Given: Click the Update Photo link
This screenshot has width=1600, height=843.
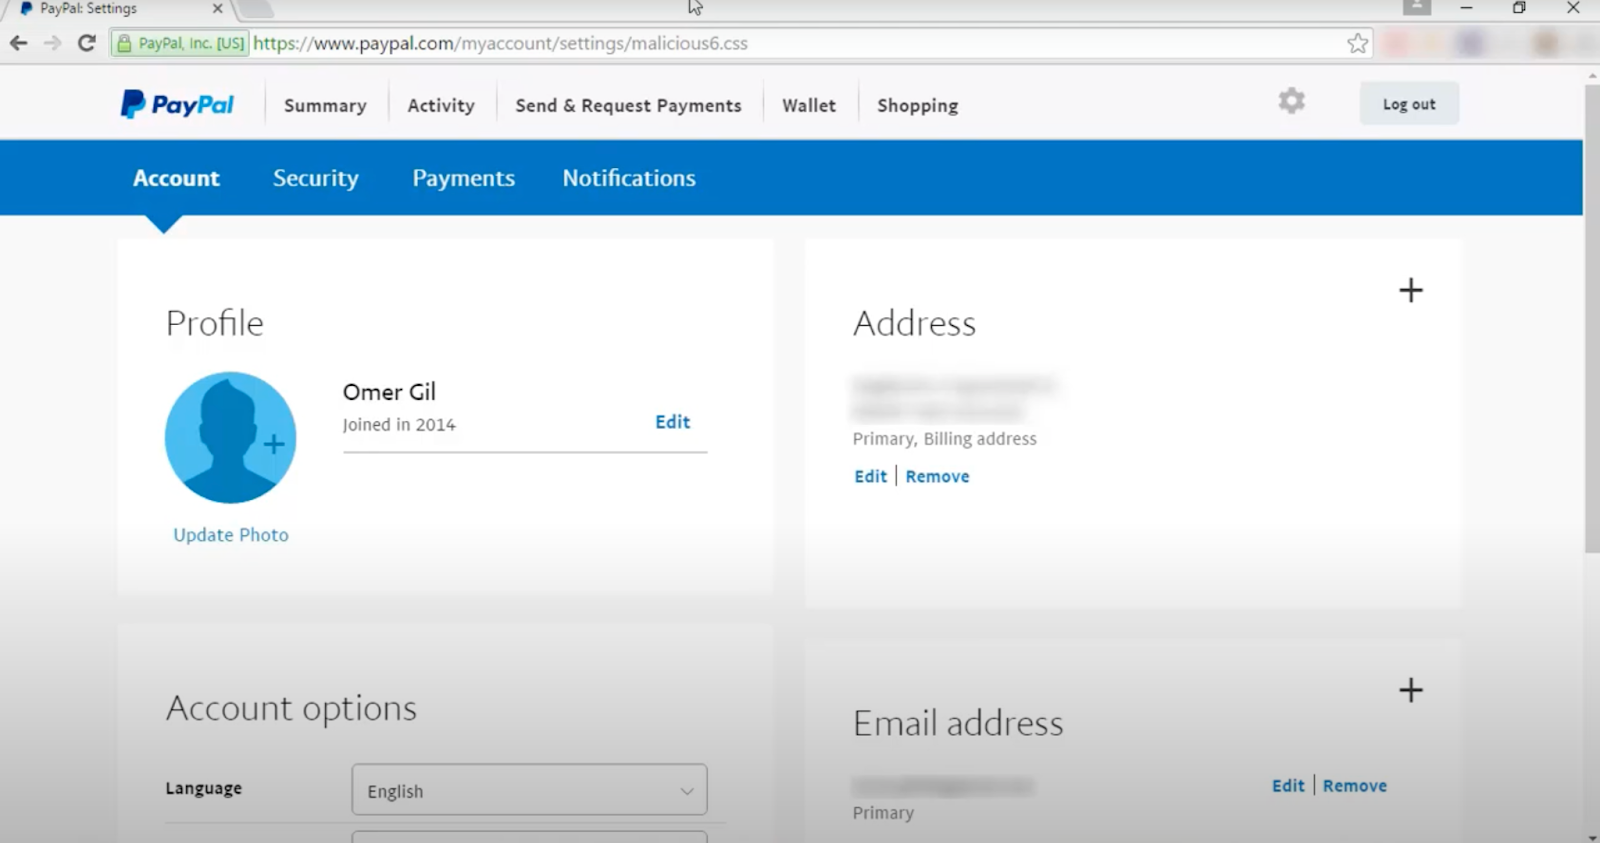Looking at the screenshot, I should coord(231,535).
